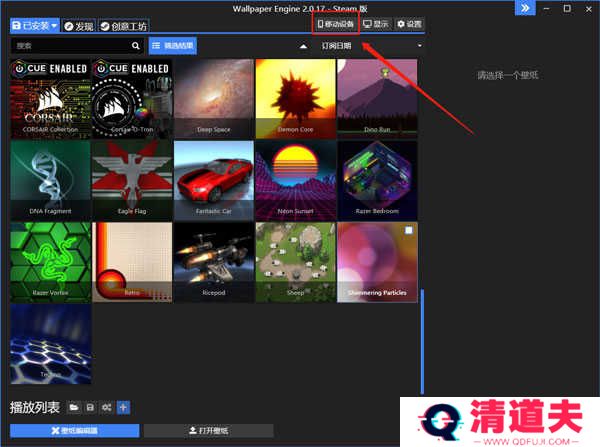The image size is (600, 447).
Task: Click the 壁纸编辑器 wallpaper editor button
Action: pyautogui.click(x=75, y=430)
